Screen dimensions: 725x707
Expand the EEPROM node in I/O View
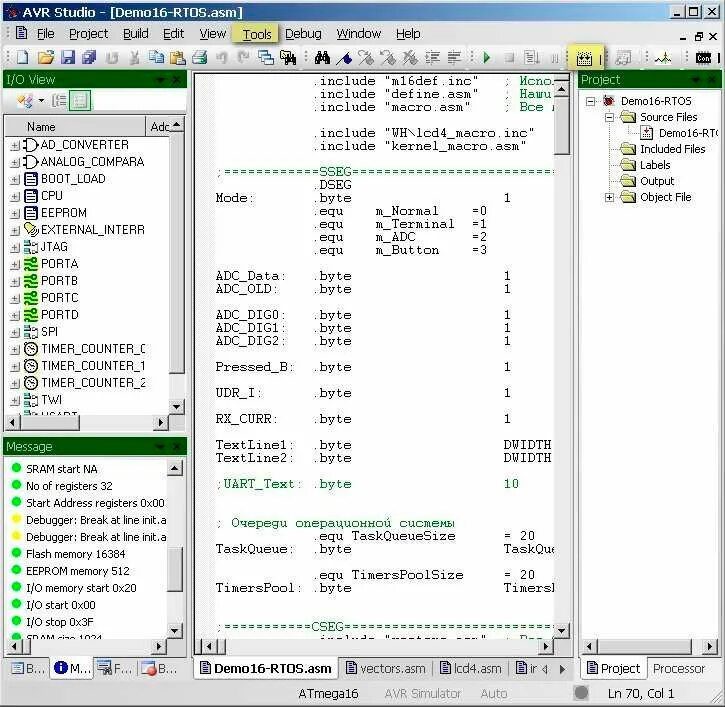[15, 214]
